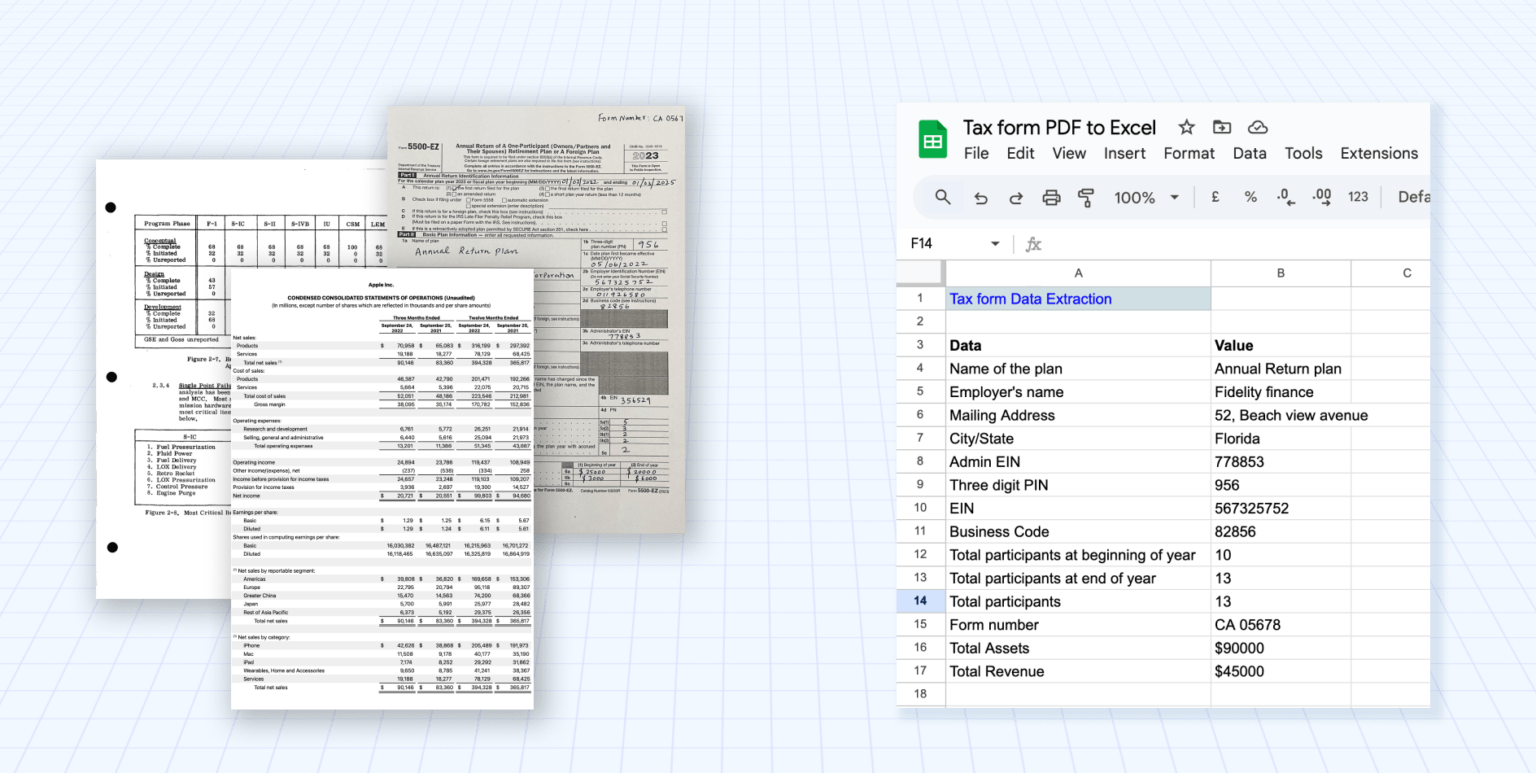
Task: Decrease decimal places with the .0 icon
Action: pos(1285,197)
